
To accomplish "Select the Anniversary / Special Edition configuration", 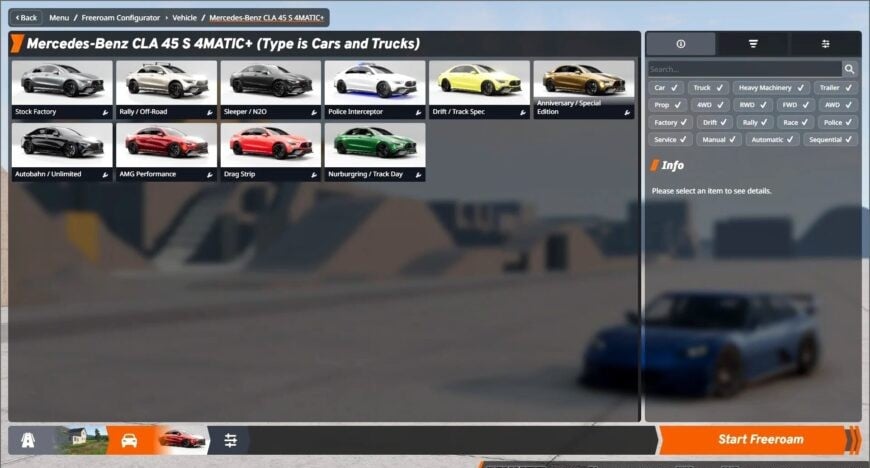I will pyautogui.click(x=584, y=89).
